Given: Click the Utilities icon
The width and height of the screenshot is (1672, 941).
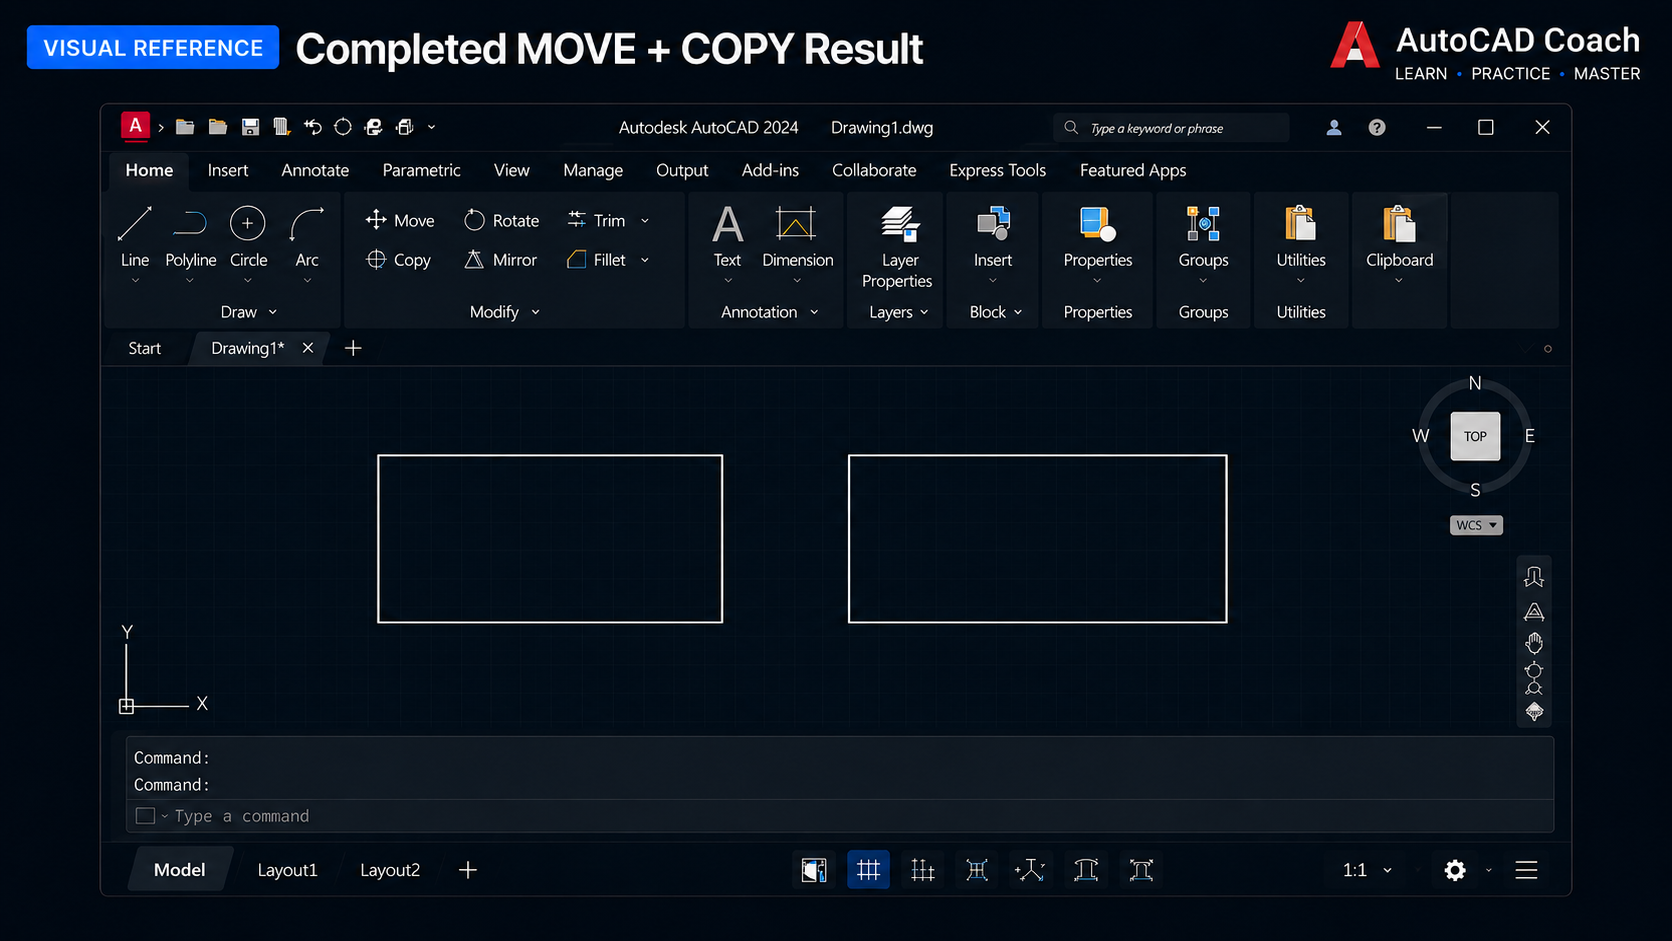Looking at the screenshot, I should (1301, 238).
